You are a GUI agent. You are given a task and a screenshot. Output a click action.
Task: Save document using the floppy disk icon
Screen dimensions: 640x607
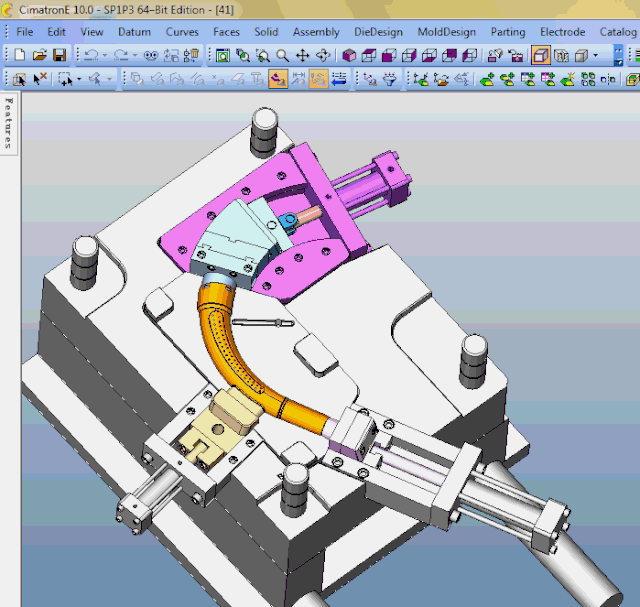(59, 55)
